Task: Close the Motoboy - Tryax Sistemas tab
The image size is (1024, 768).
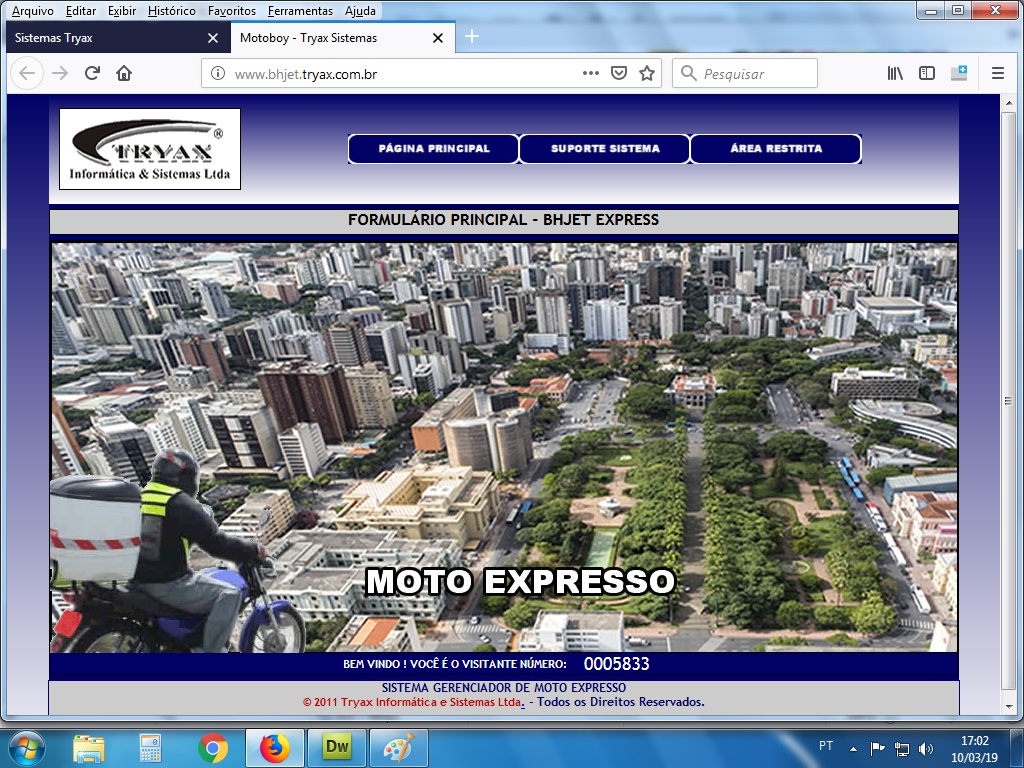Action: 437,38
